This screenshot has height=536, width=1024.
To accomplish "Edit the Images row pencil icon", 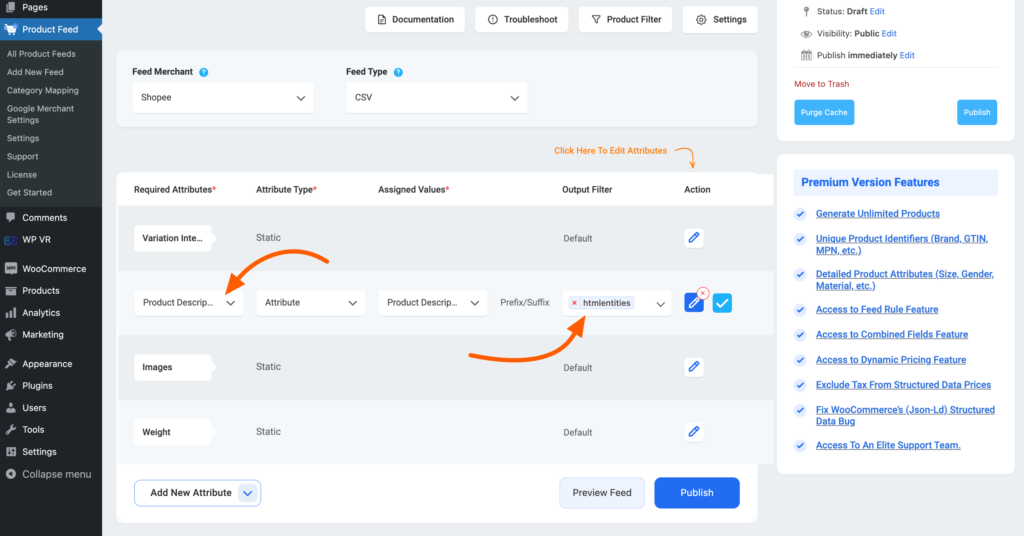I will [694, 367].
